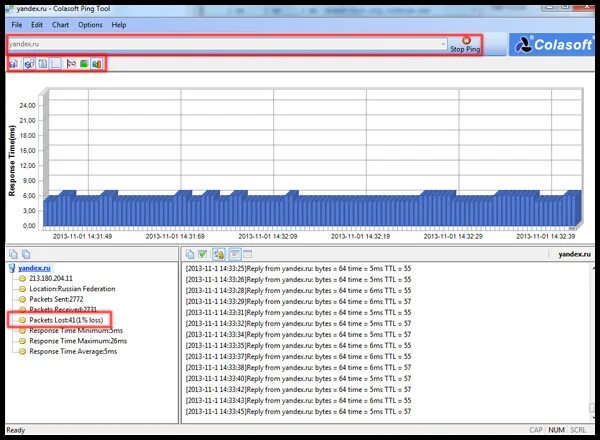This screenshot has height=440, width=600.
Task: Click the log entry at 14:33:34
Action: 298,334
